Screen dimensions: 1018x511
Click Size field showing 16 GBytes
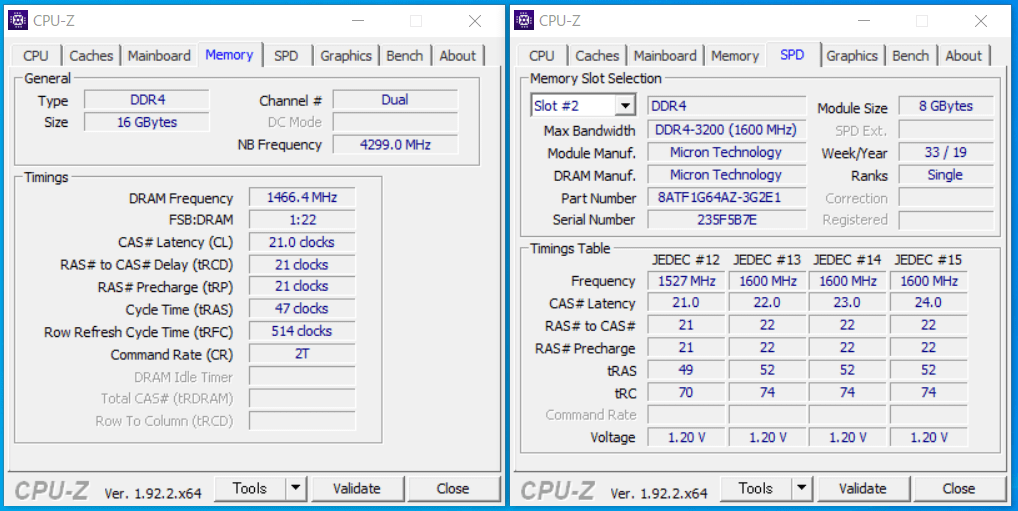(x=147, y=122)
